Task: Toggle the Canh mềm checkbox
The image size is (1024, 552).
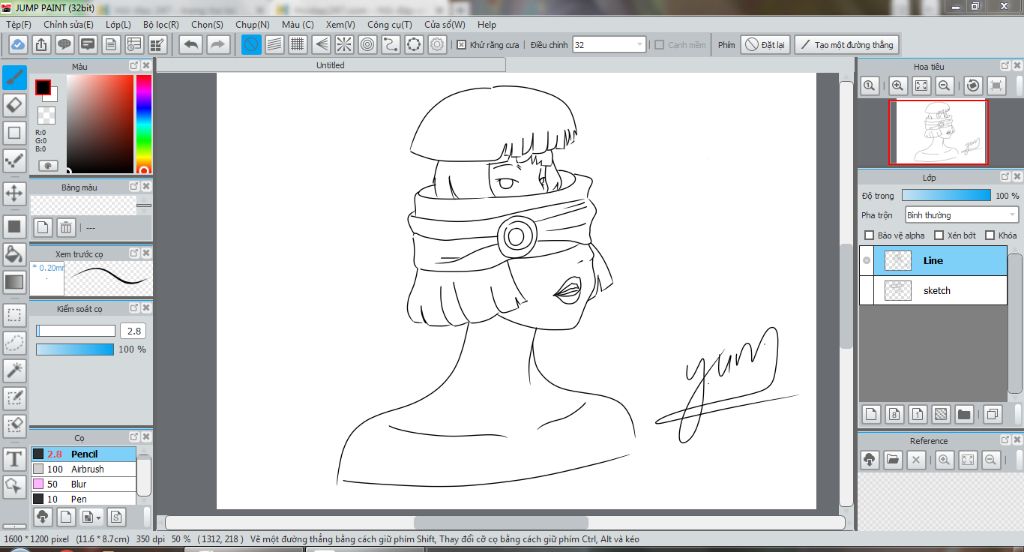Action: (x=660, y=44)
